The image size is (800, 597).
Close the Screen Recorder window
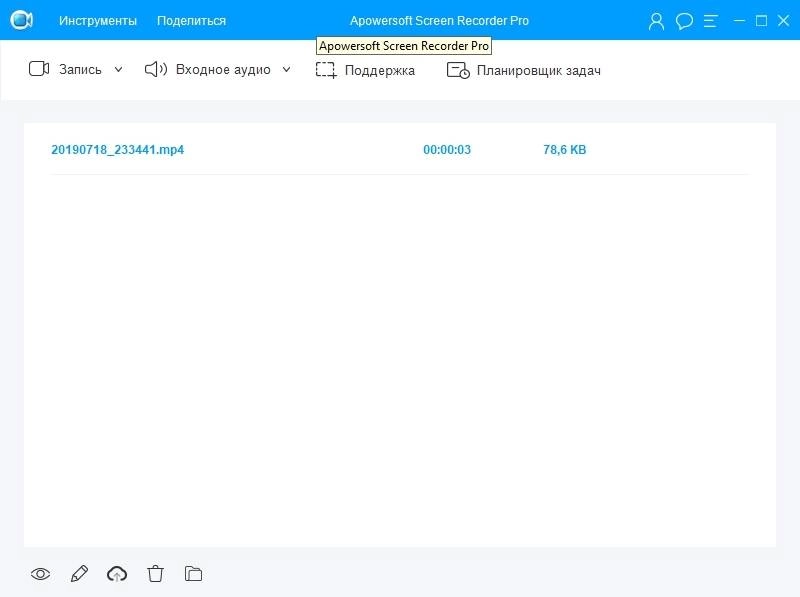783,21
